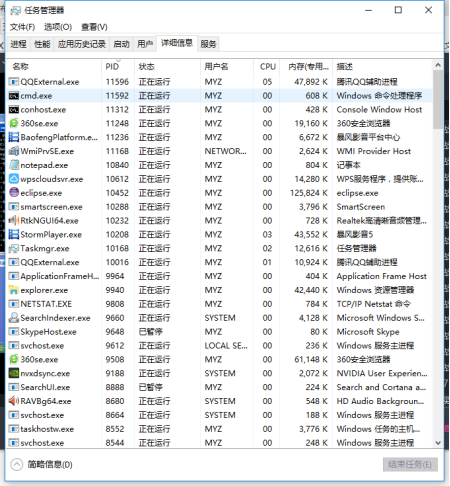Click the 360se.exe icon with PID 11248
Screen dimensions: 450x486
click(x=13, y=123)
